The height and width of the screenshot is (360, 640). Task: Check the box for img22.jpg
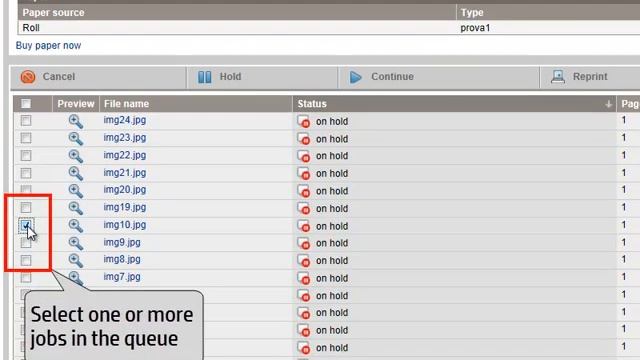[26, 156]
